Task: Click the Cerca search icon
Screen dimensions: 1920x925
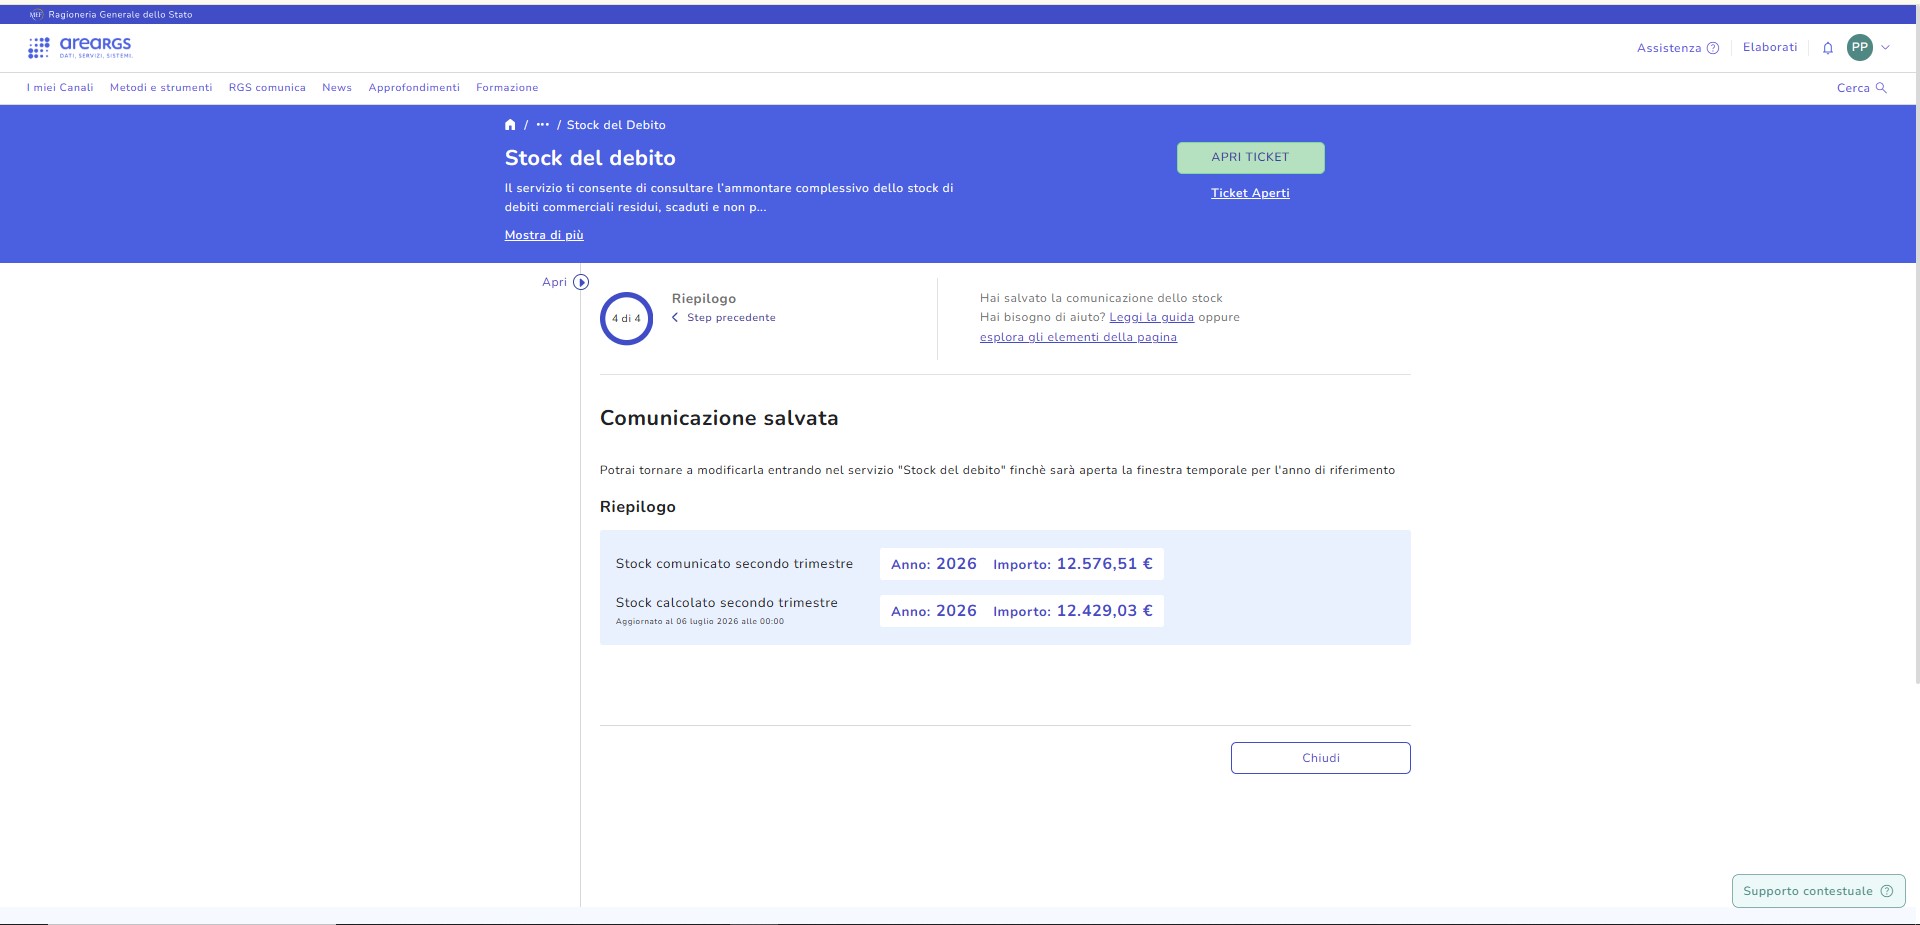Action: 1881,88
